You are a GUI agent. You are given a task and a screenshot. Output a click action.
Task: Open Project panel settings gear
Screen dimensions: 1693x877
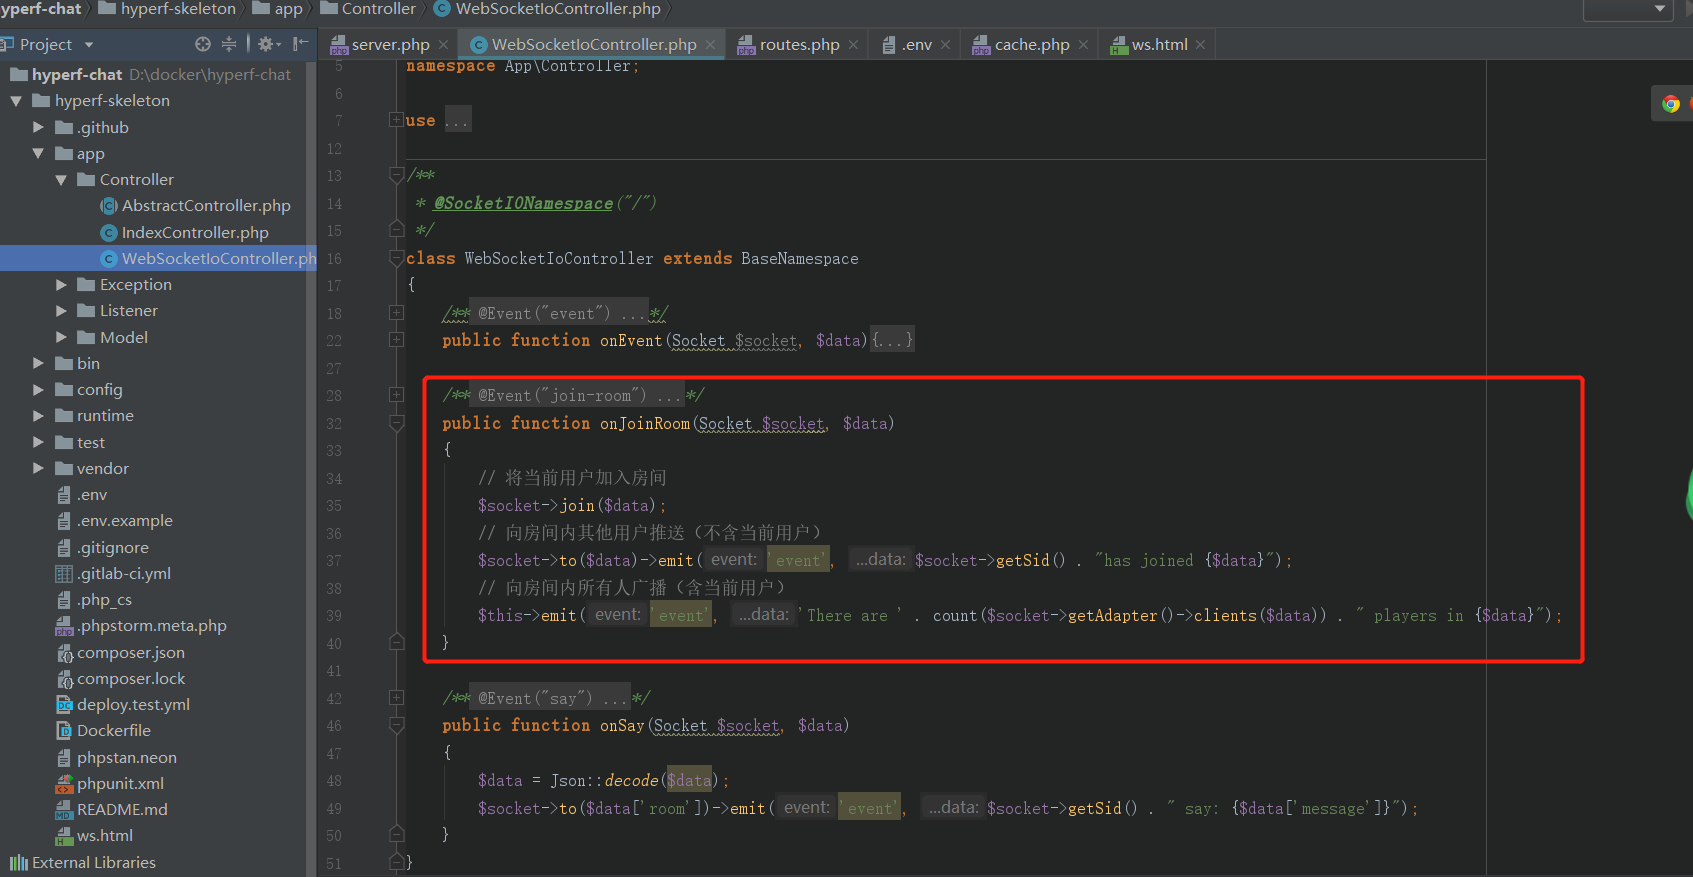pos(266,44)
